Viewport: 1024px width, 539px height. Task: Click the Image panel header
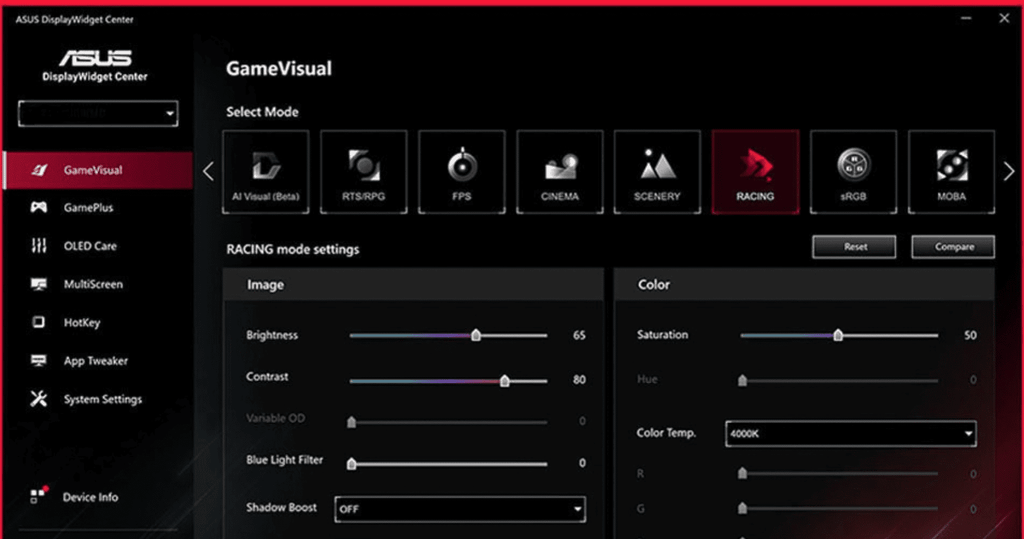click(x=413, y=284)
